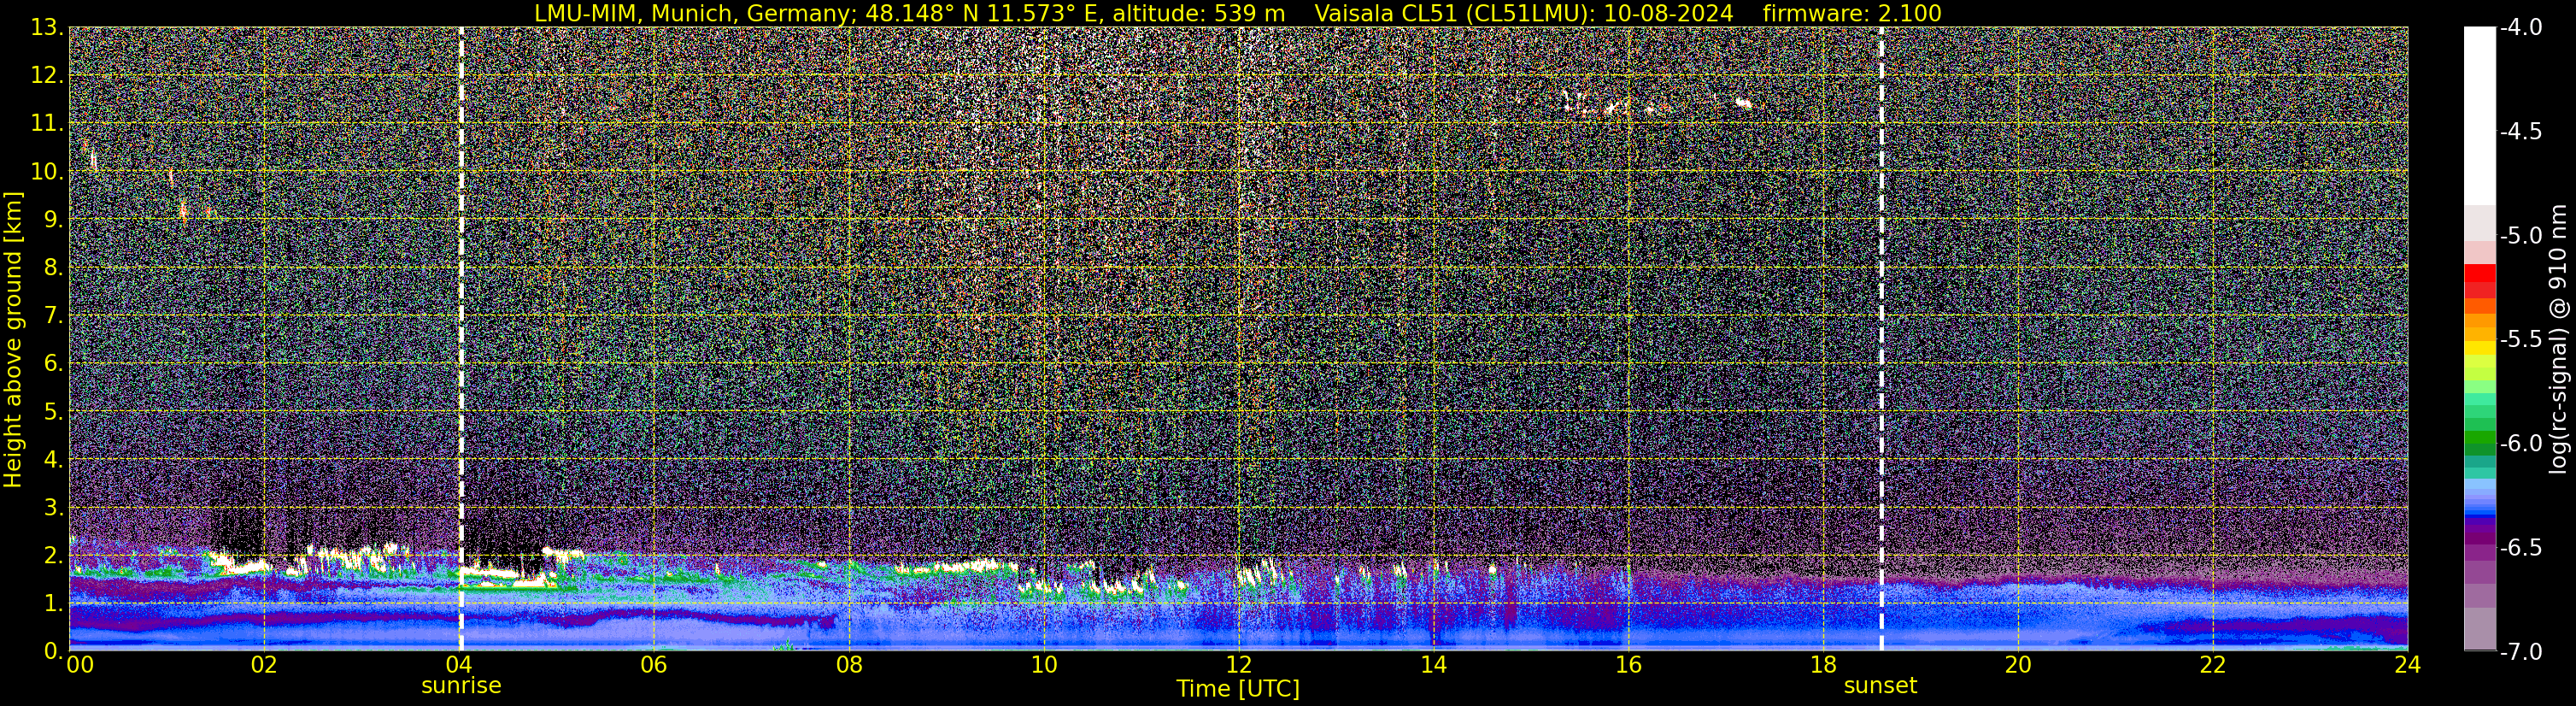Click the '22' tick on the time axis

(x=2213, y=665)
